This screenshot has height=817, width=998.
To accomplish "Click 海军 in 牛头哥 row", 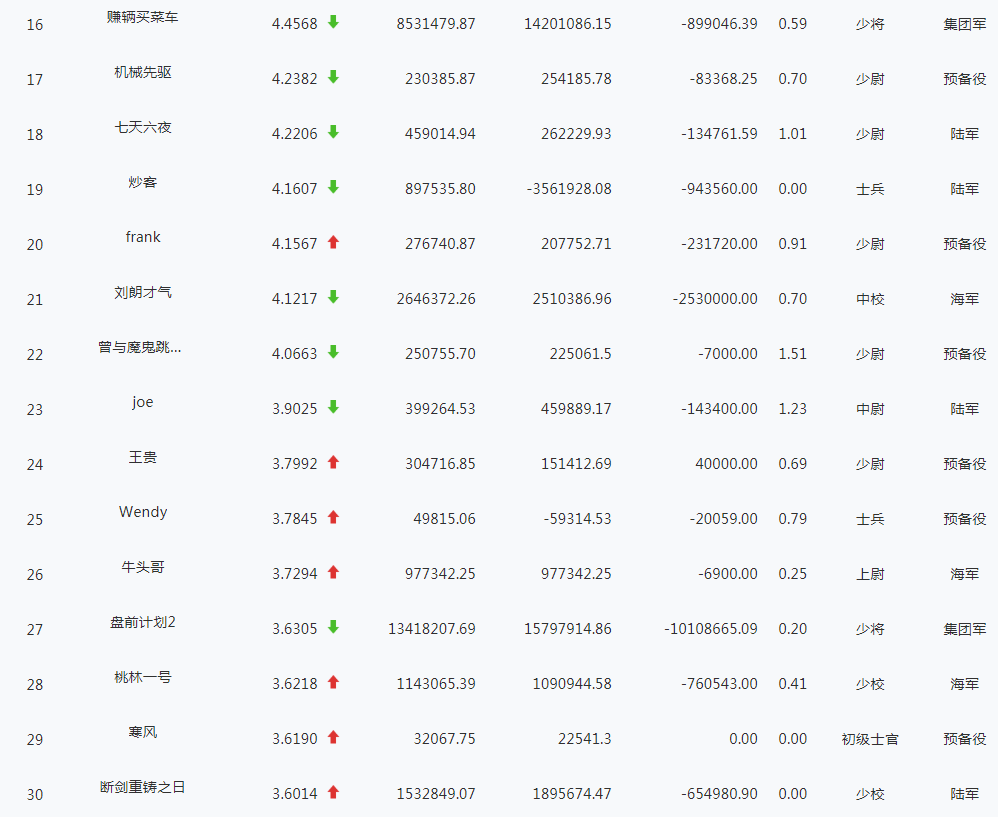I will (x=964, y=574).
